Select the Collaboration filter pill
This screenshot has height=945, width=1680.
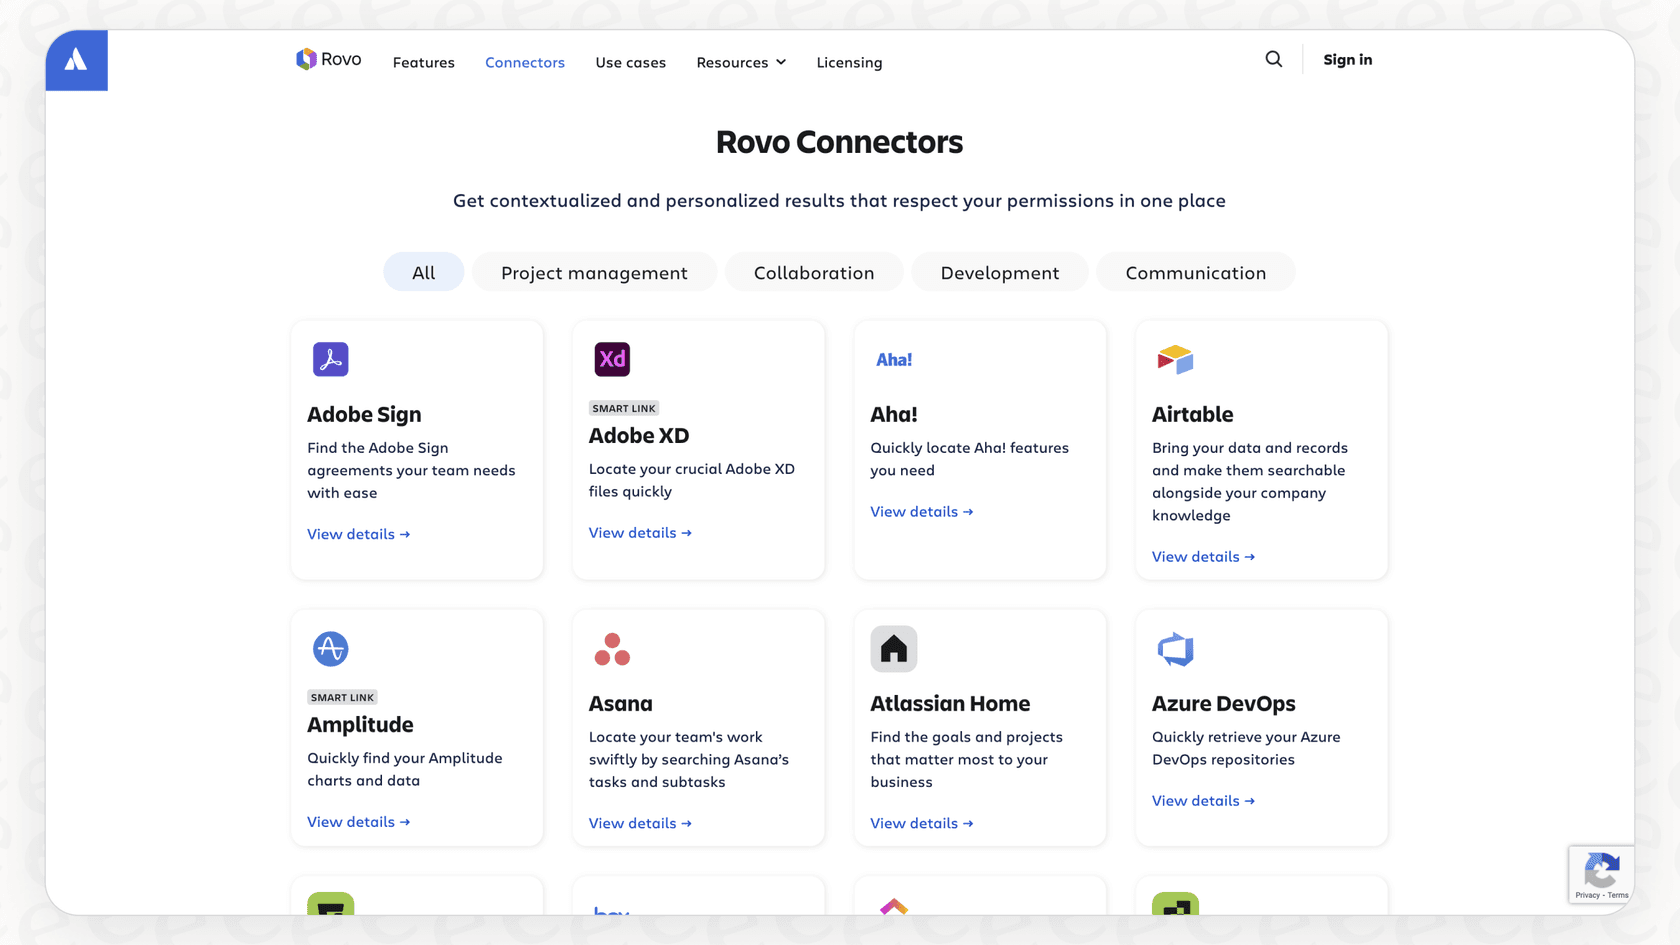[x=813, y=272]
